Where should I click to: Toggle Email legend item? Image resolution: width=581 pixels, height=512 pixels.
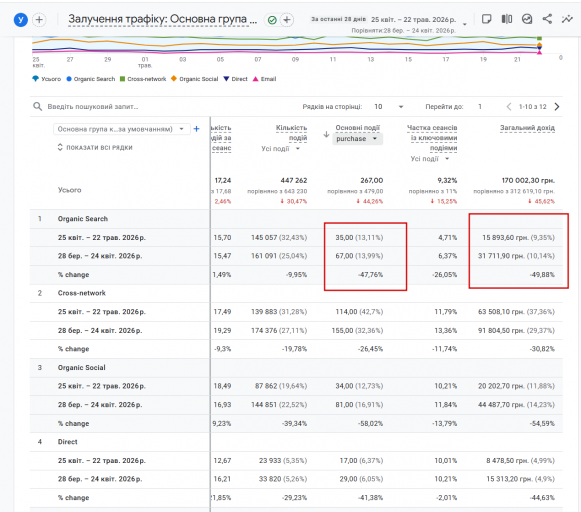pyautogui.click(x=265, y=79)
